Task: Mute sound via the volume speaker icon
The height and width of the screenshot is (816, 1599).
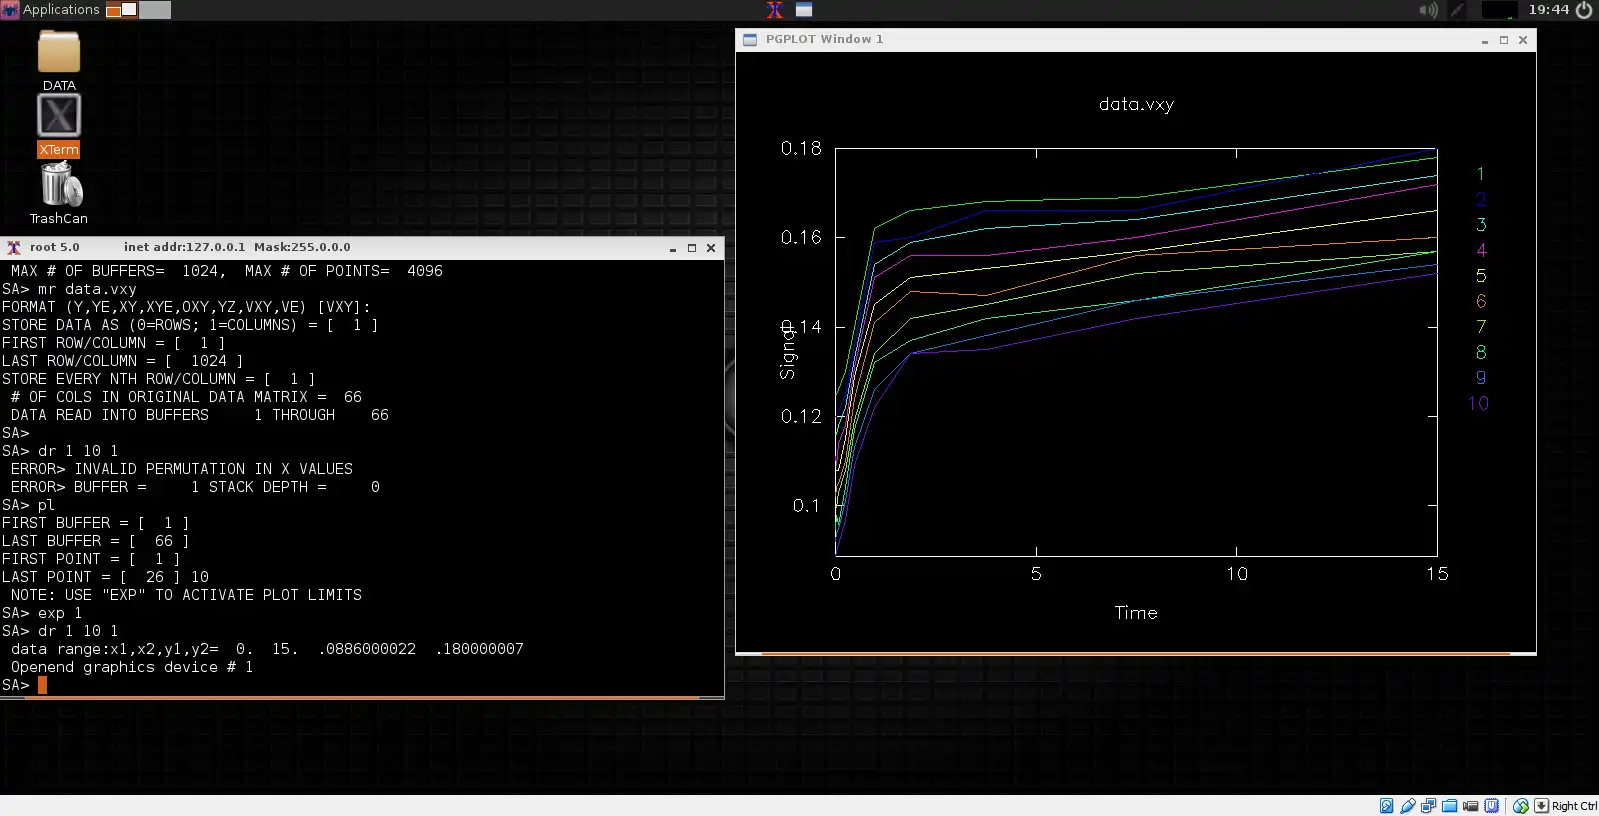Action: [1428, 10]
